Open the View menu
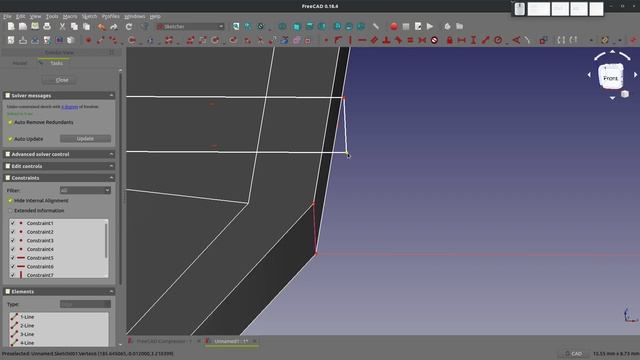The image size is (640, 360). (36, 16)
